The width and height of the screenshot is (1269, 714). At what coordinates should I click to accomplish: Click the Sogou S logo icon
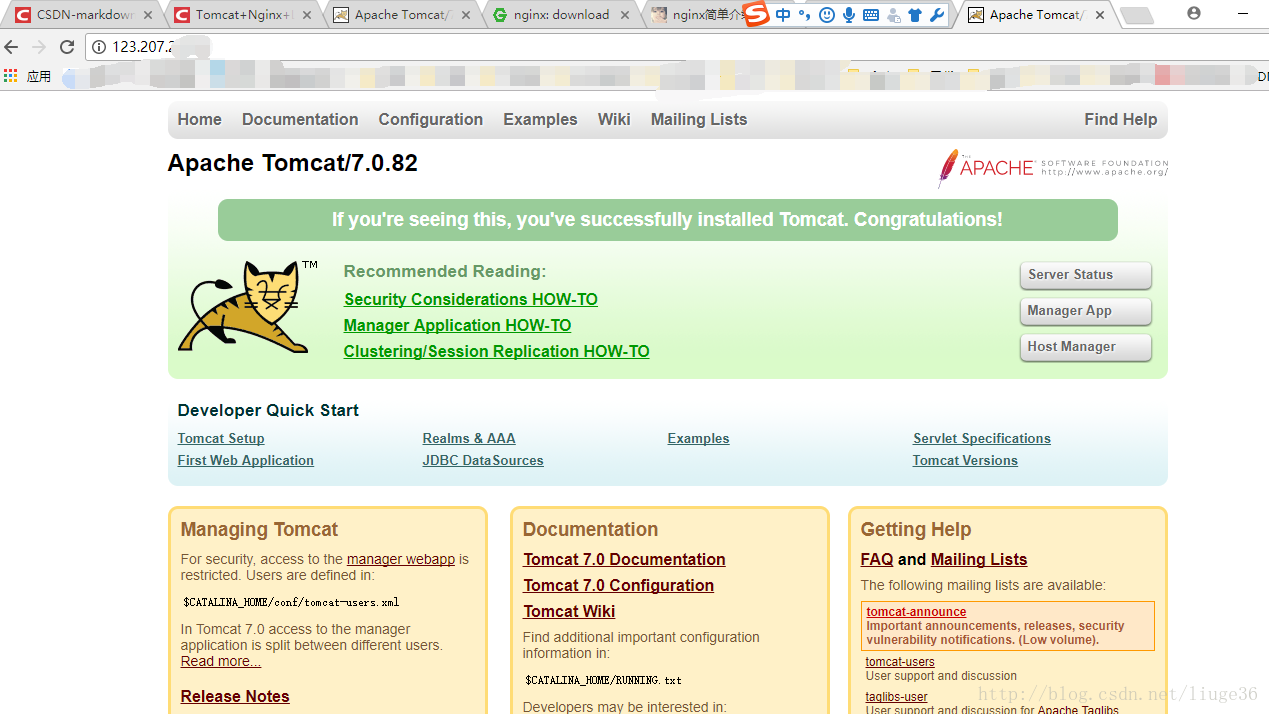[x=757, y=15]
